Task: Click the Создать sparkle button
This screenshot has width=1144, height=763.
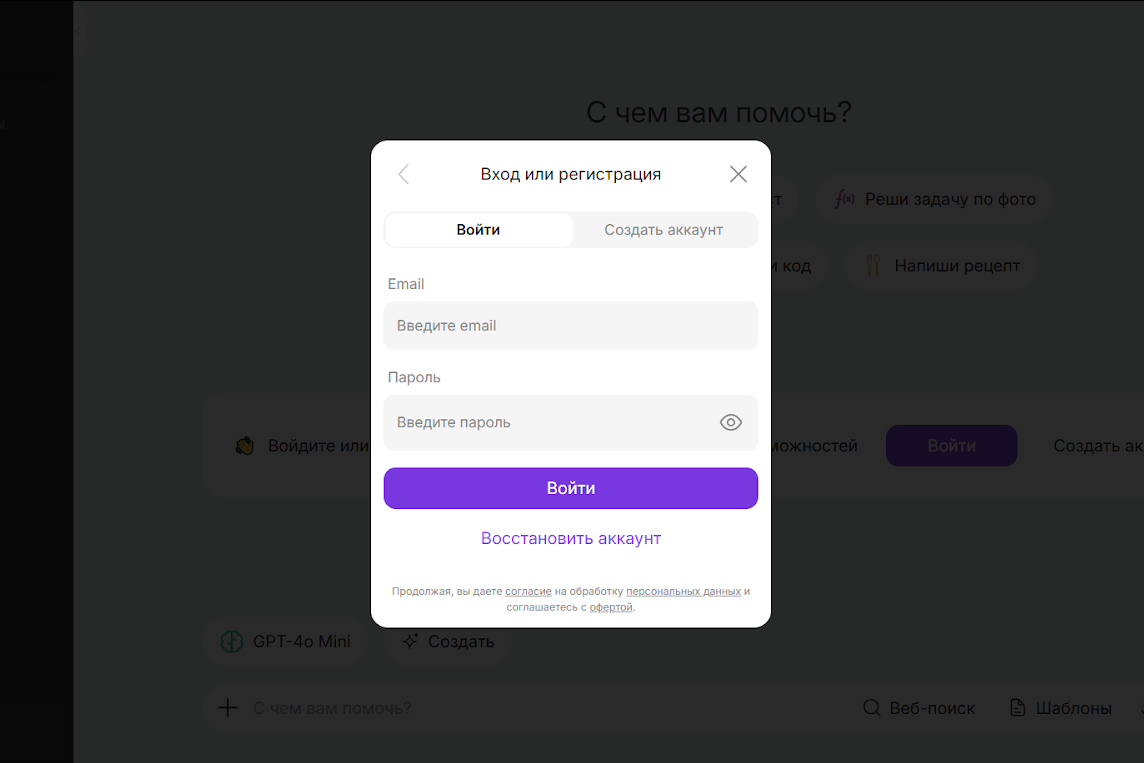Action: point(449,642)
